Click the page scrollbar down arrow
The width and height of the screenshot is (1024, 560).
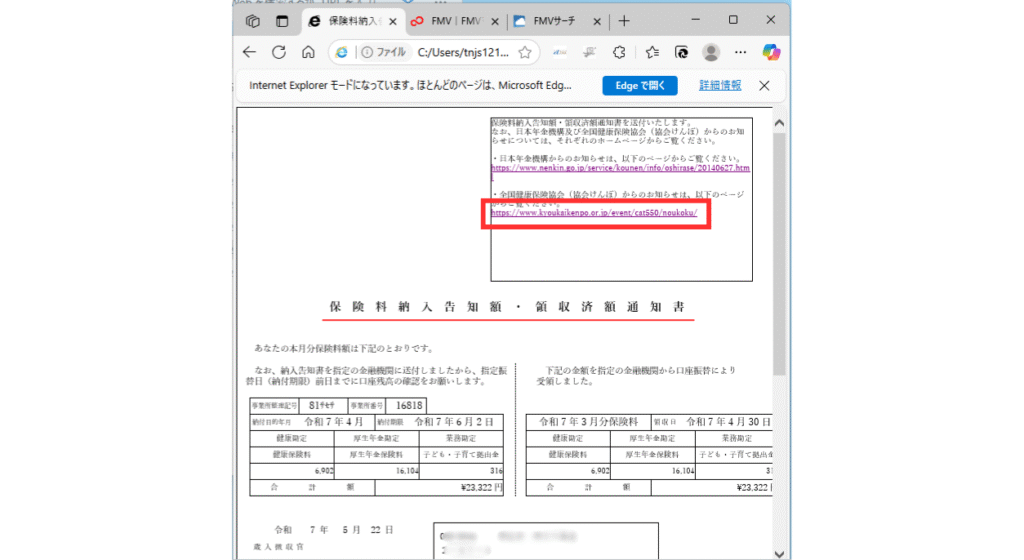[x=779, y=553]
